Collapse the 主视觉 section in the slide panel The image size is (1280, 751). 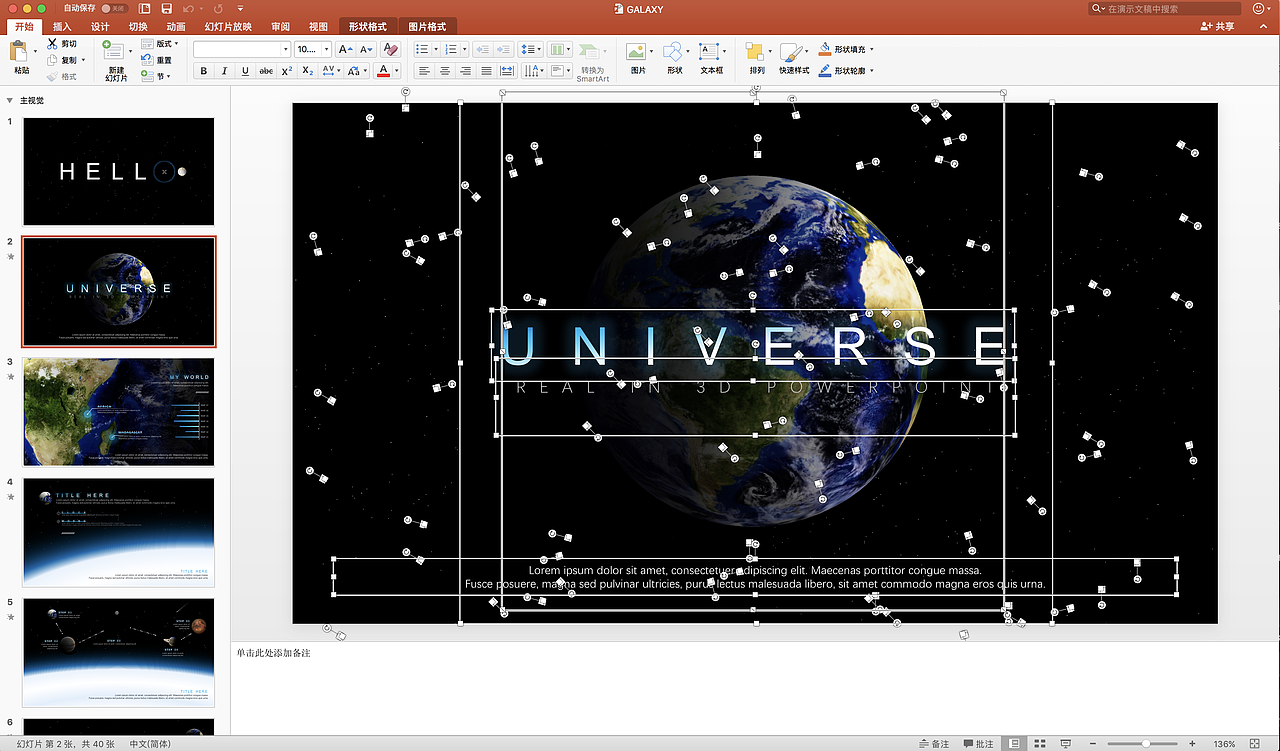coord(9,100)
